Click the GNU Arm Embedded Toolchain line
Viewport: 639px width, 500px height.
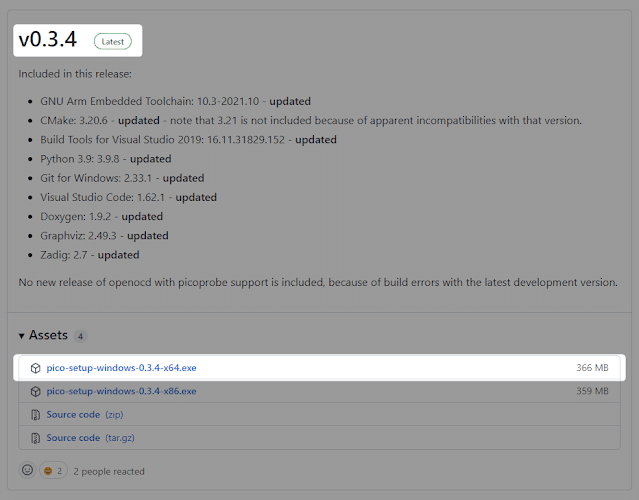point(175,101)
